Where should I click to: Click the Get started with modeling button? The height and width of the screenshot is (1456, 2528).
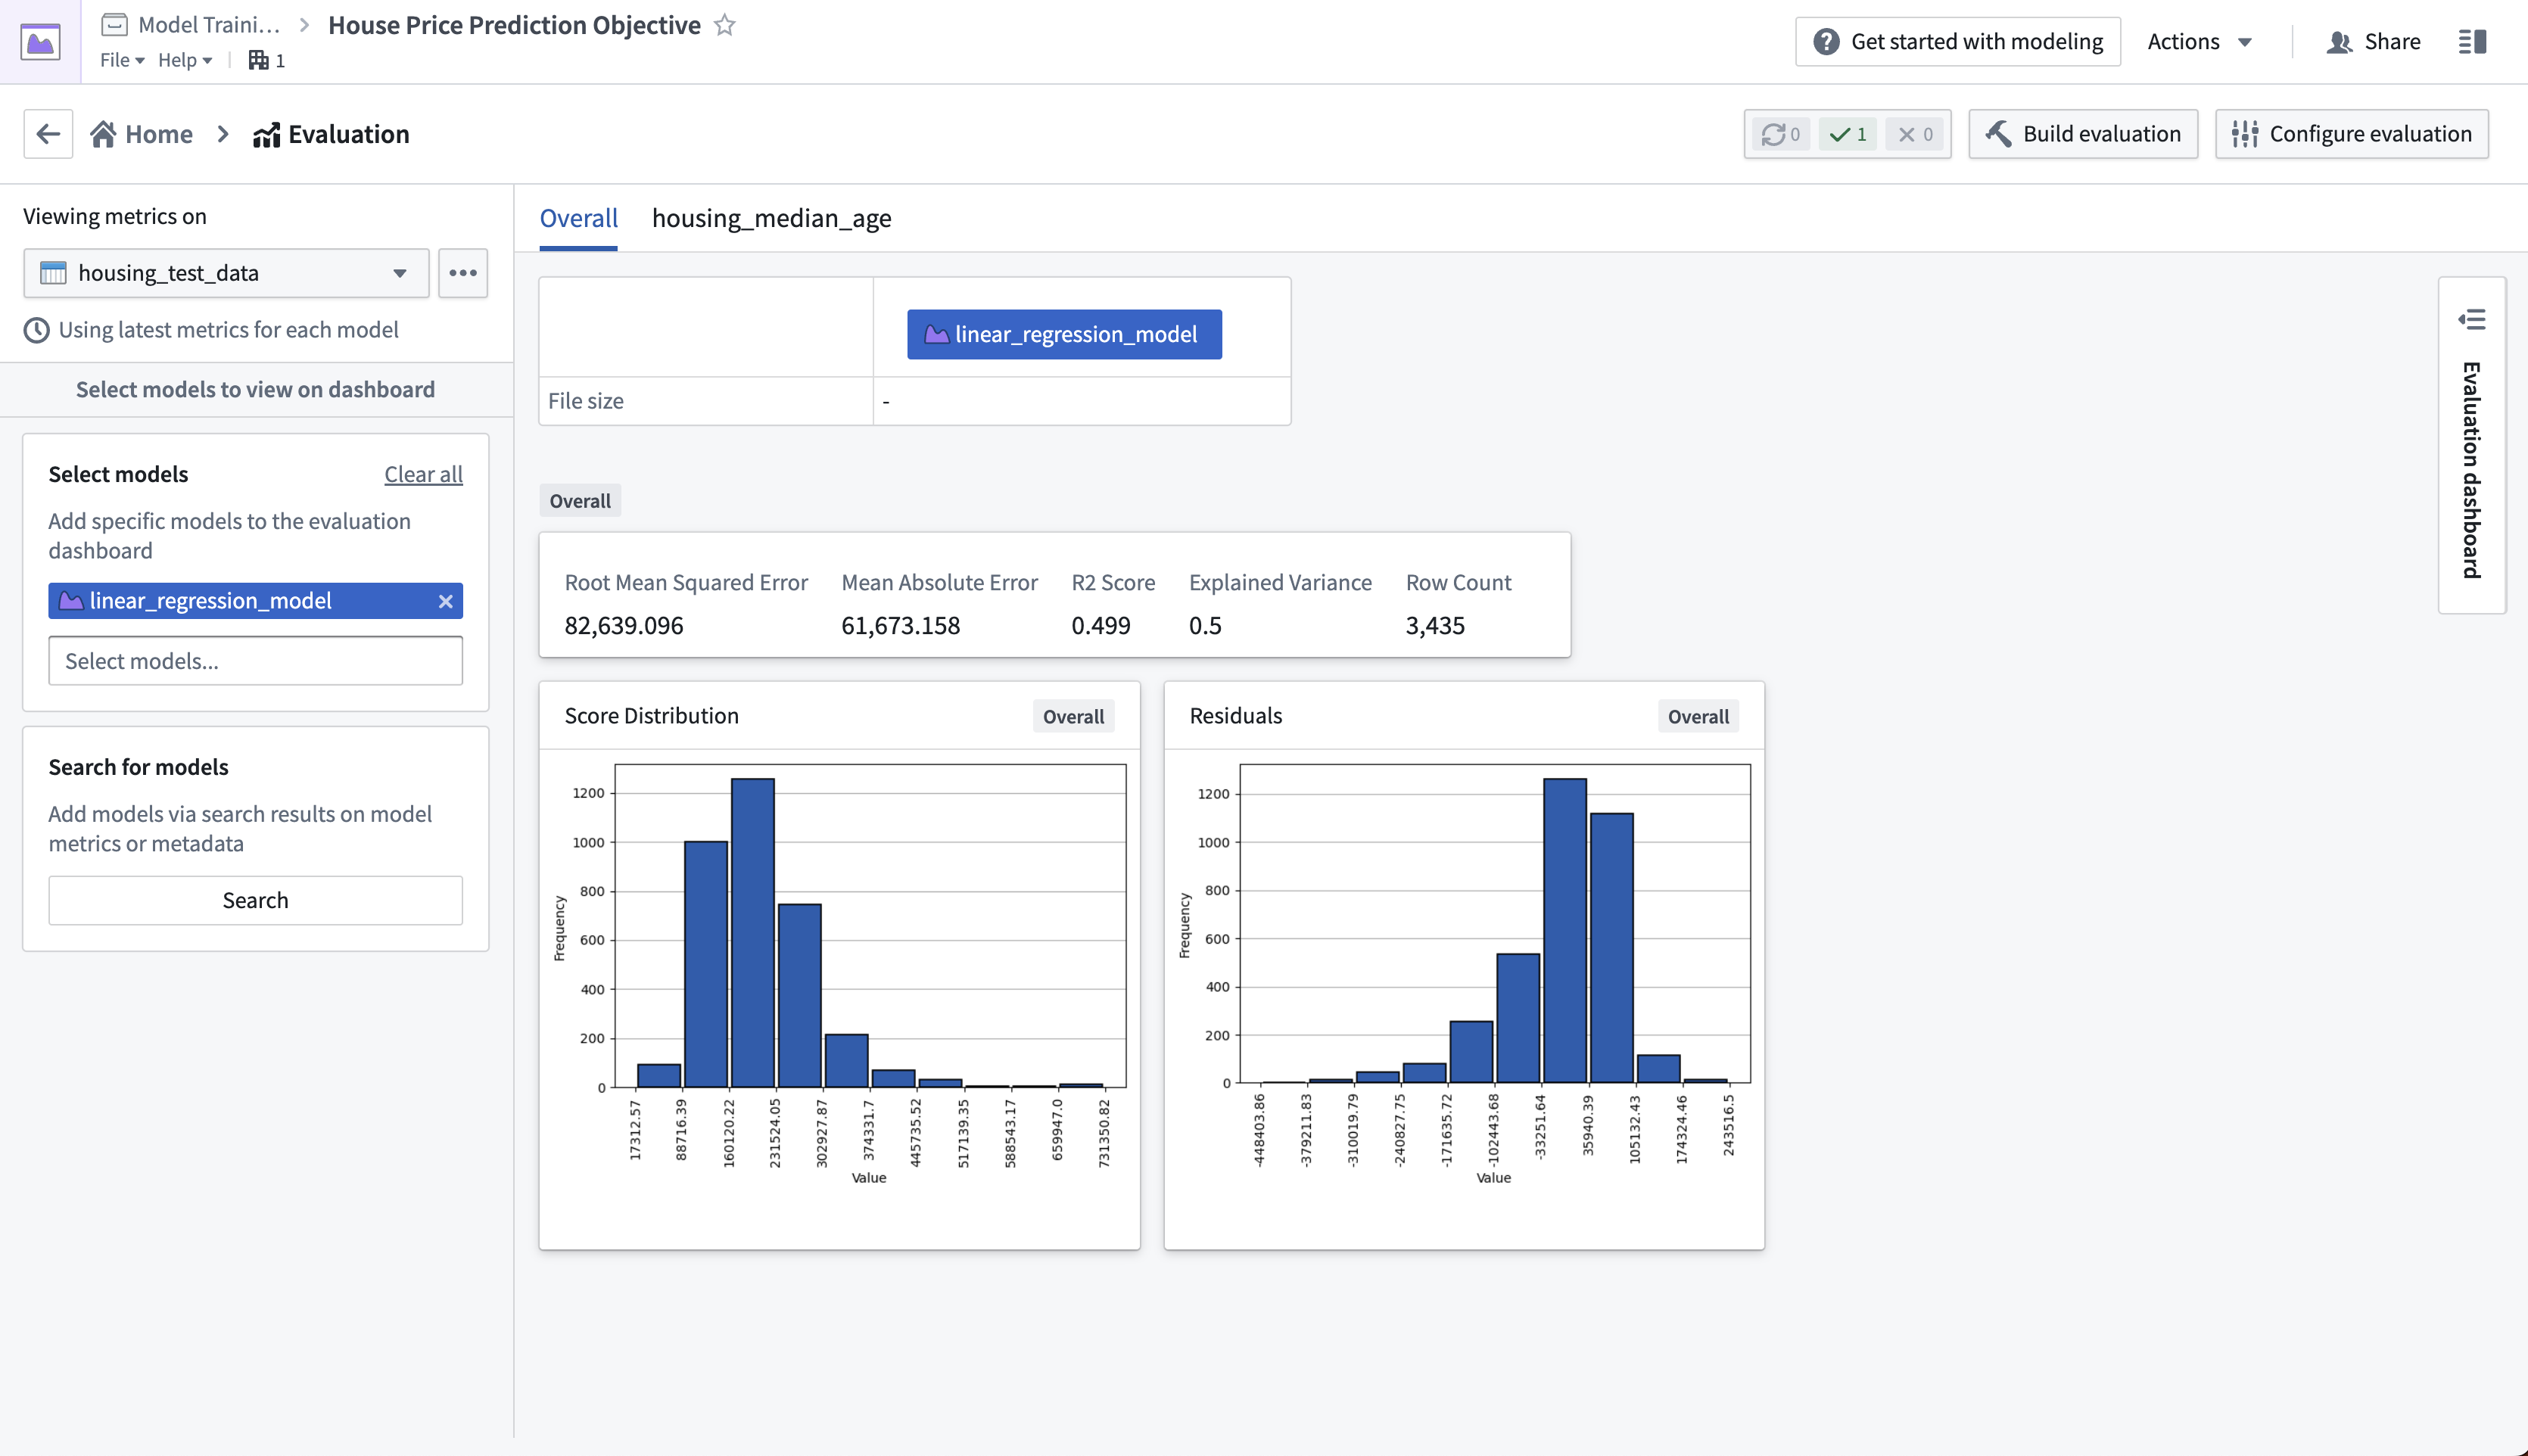click(x=1957, y=41)
